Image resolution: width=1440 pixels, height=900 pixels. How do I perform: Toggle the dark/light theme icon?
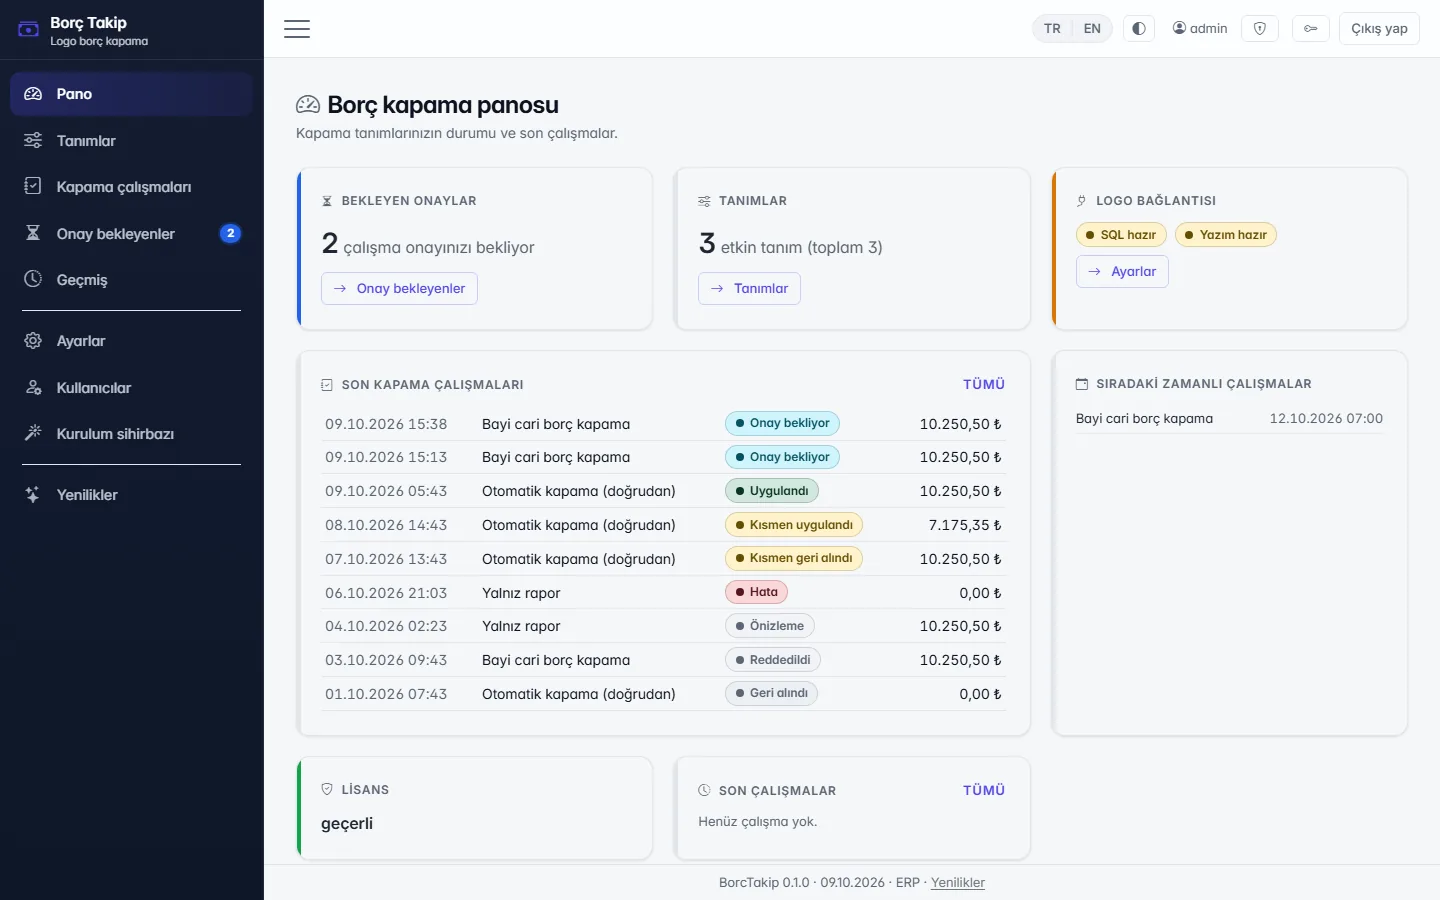[x=1139, y=29]
